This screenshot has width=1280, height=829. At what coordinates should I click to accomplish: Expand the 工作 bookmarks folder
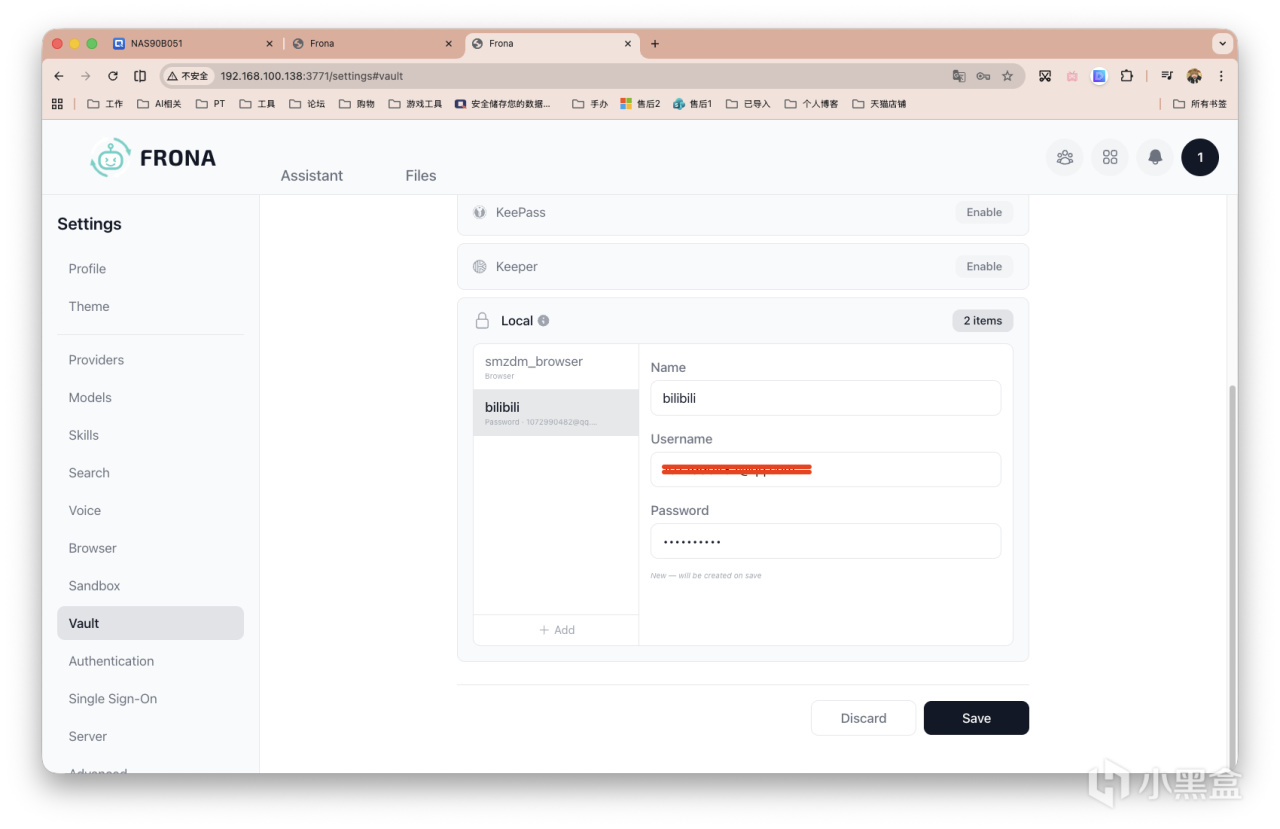pos(105,104)
